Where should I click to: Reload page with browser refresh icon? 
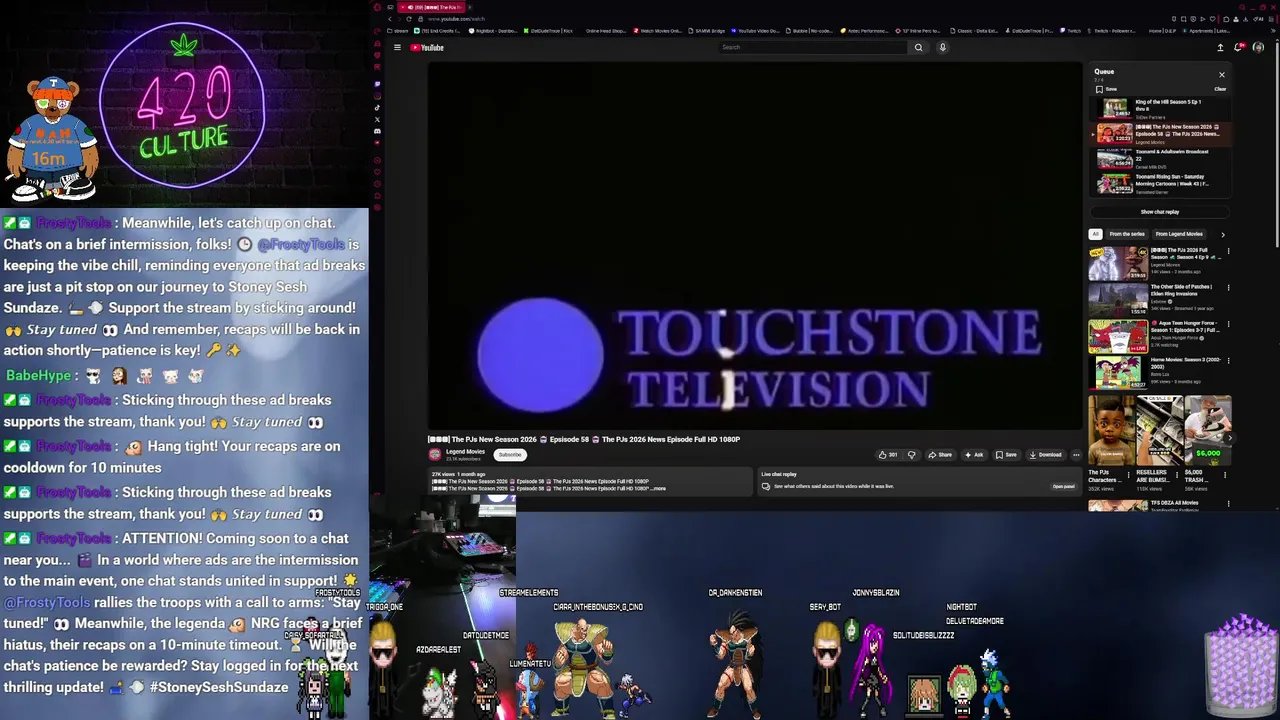point(410,19)
